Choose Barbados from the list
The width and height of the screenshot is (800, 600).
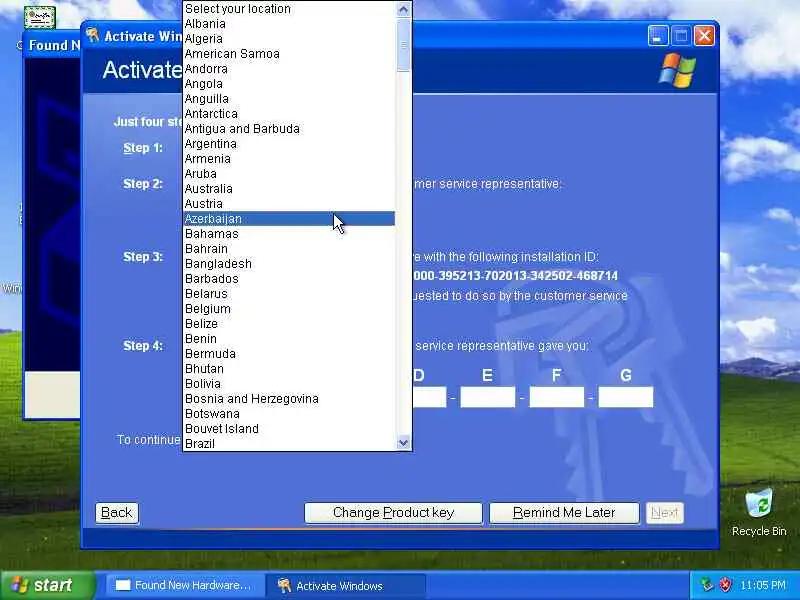[289, 279]
